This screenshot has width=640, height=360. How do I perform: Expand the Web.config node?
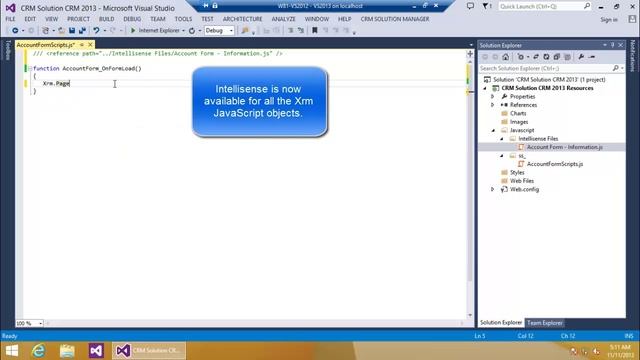pyautogui.click(x=493, y=190)
